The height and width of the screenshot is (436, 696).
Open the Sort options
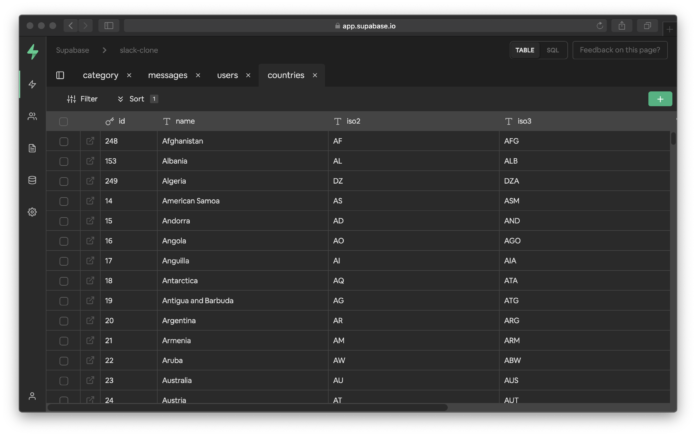coord(137,99)
